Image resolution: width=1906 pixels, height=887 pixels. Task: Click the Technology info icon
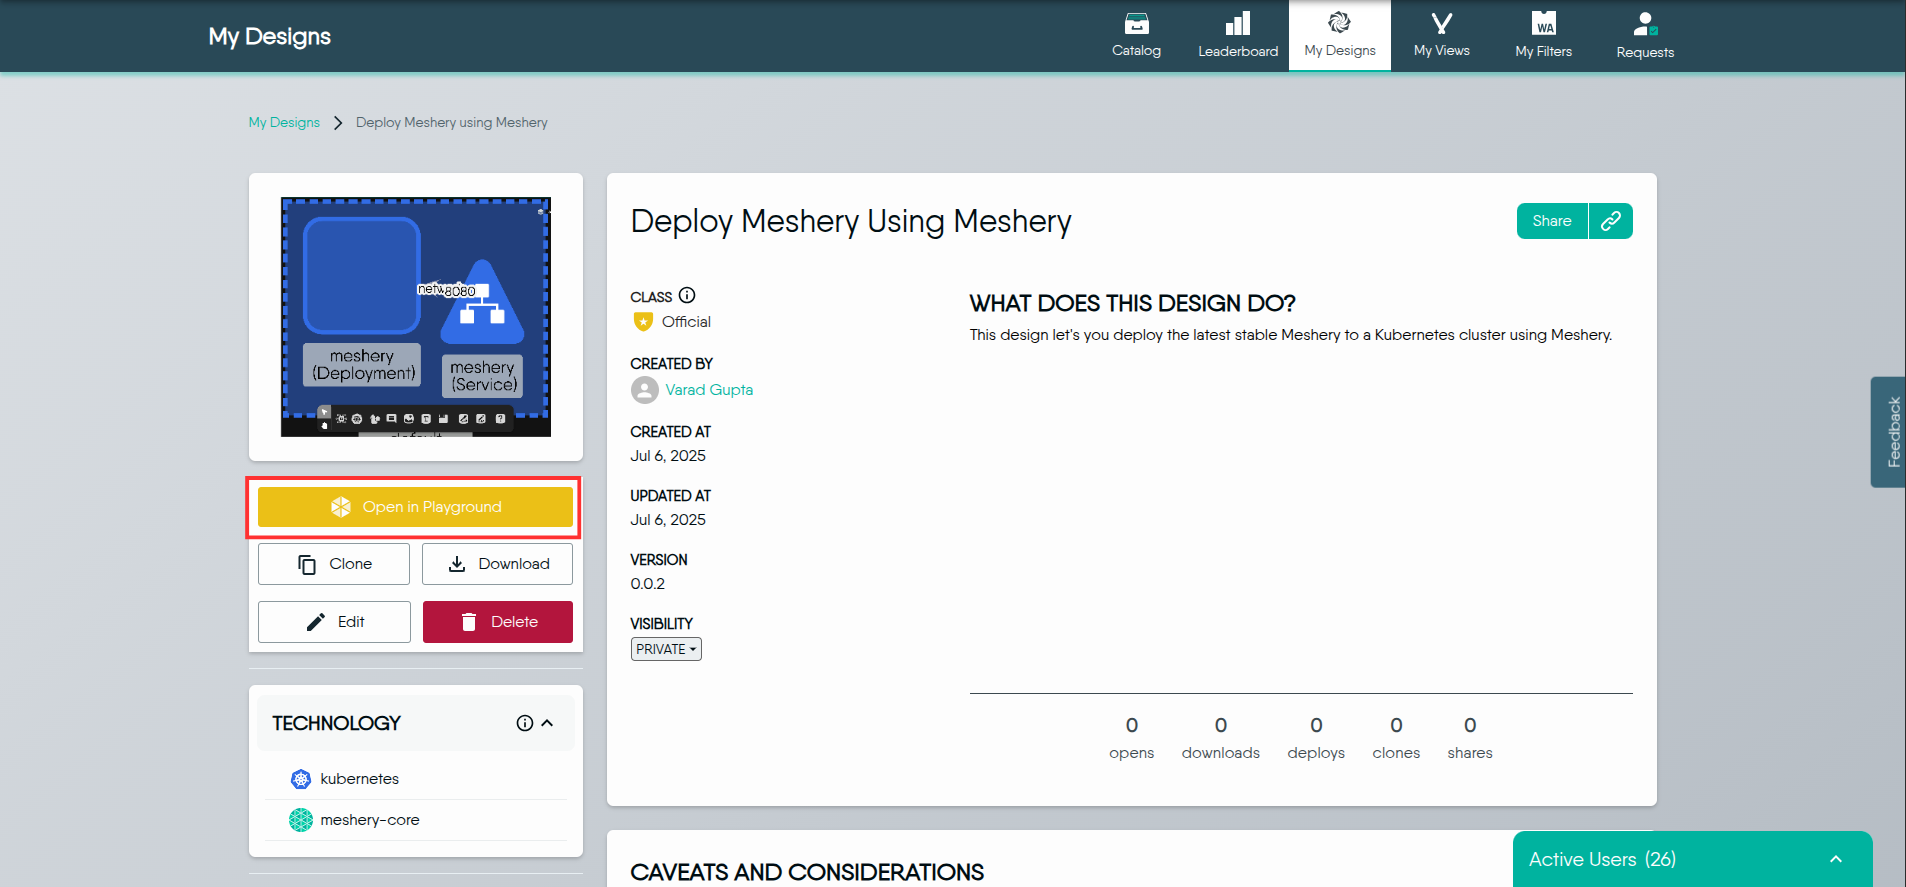[x=524, y=723]
